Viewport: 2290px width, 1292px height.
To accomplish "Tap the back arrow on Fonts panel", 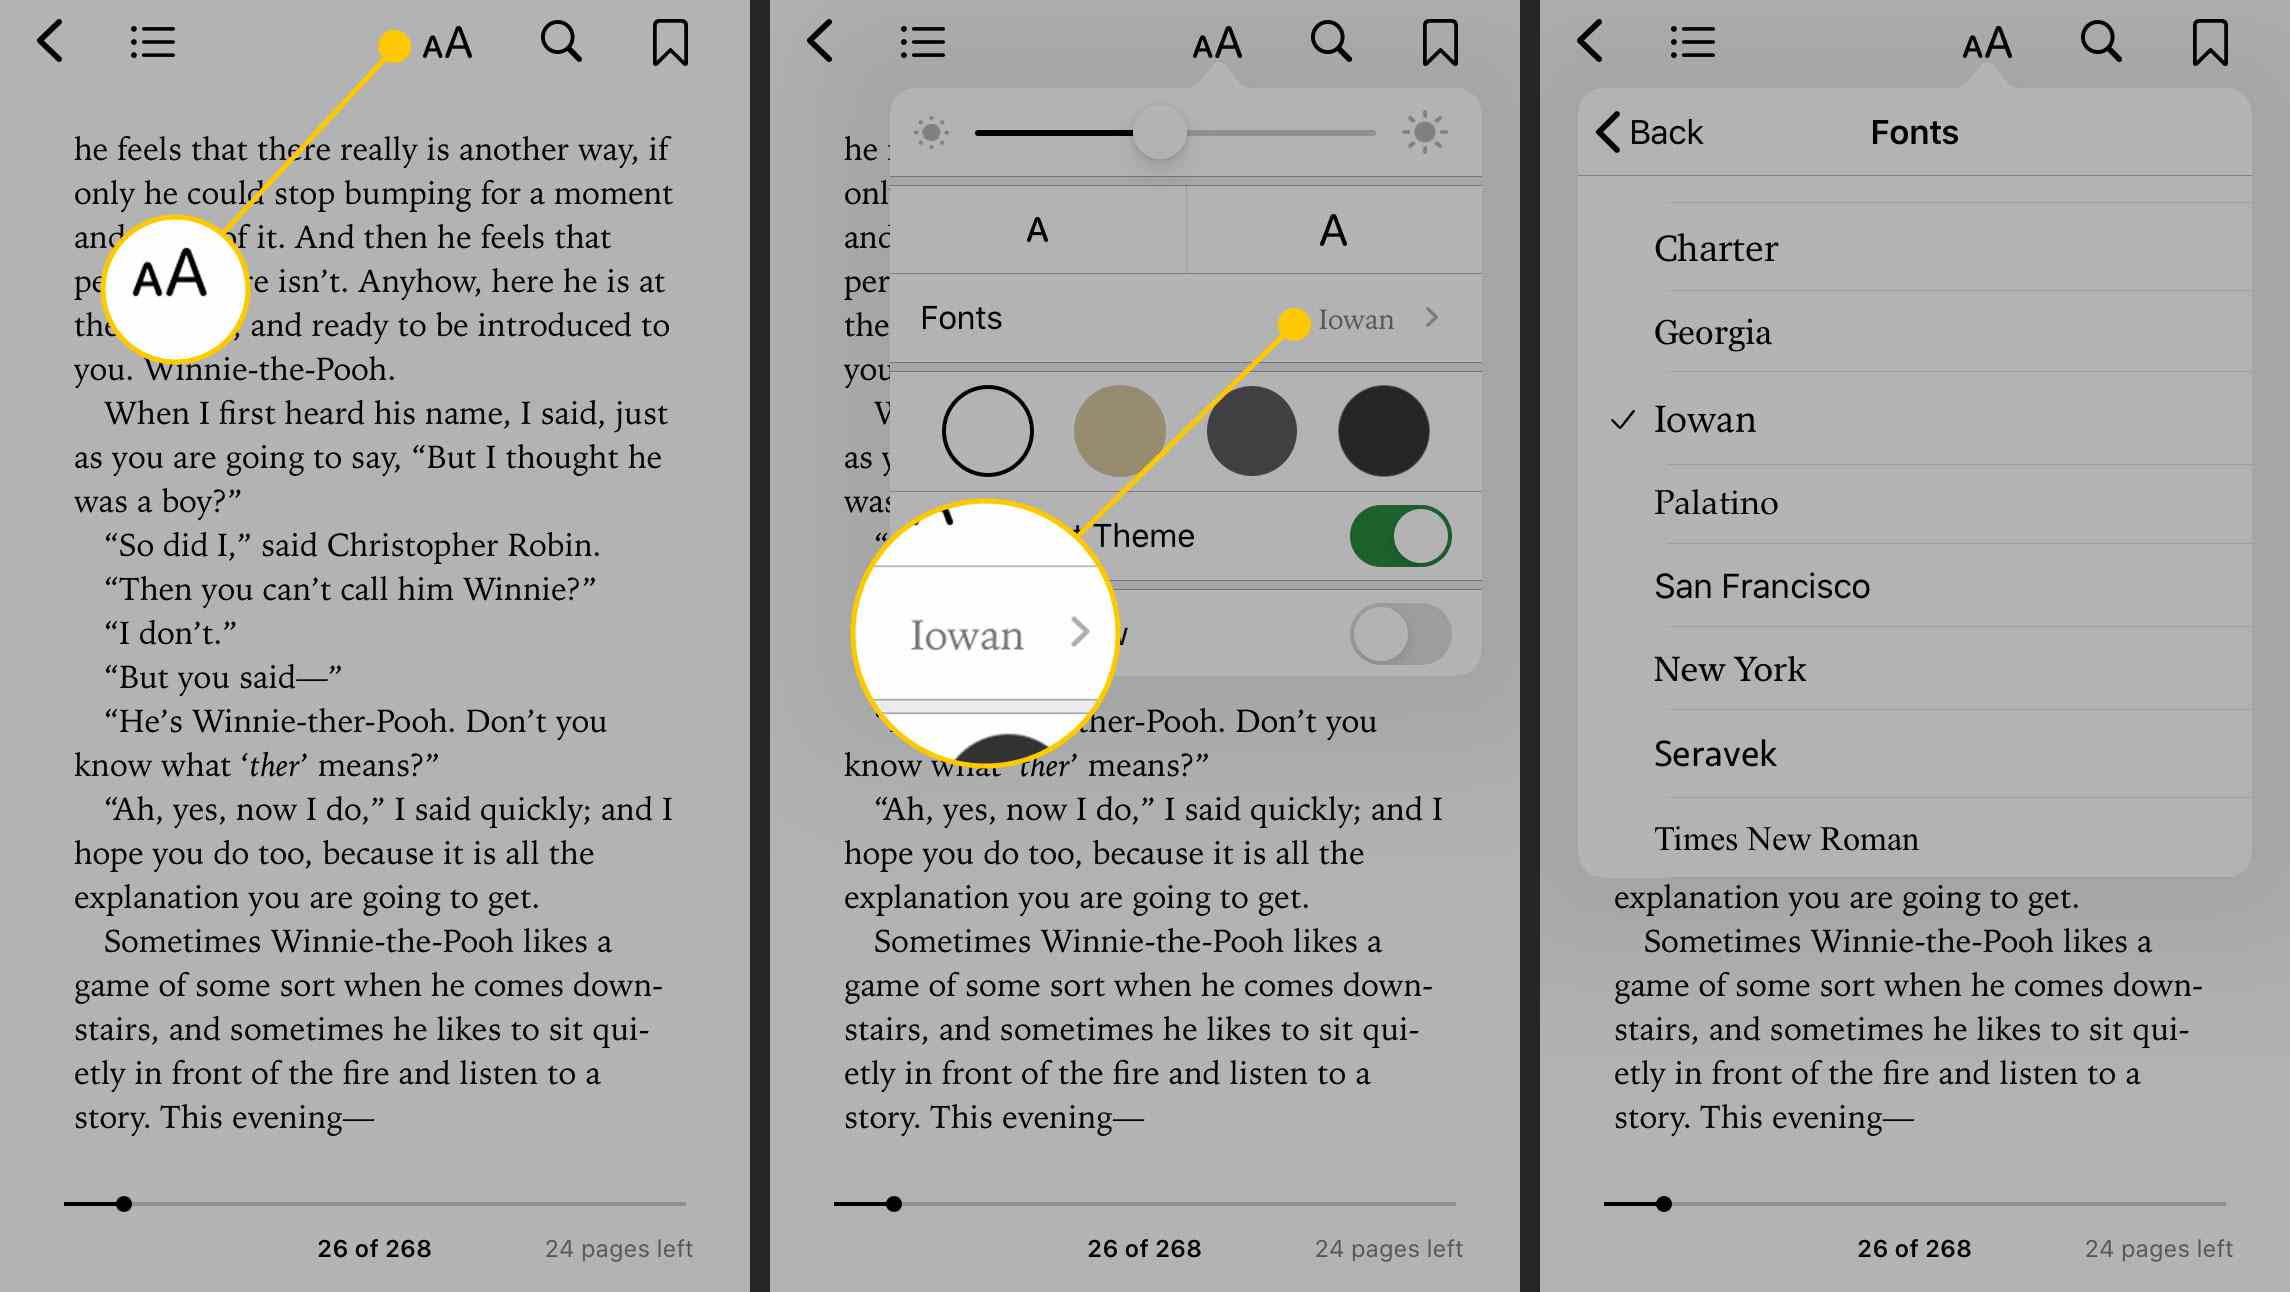I will 1645,132.
